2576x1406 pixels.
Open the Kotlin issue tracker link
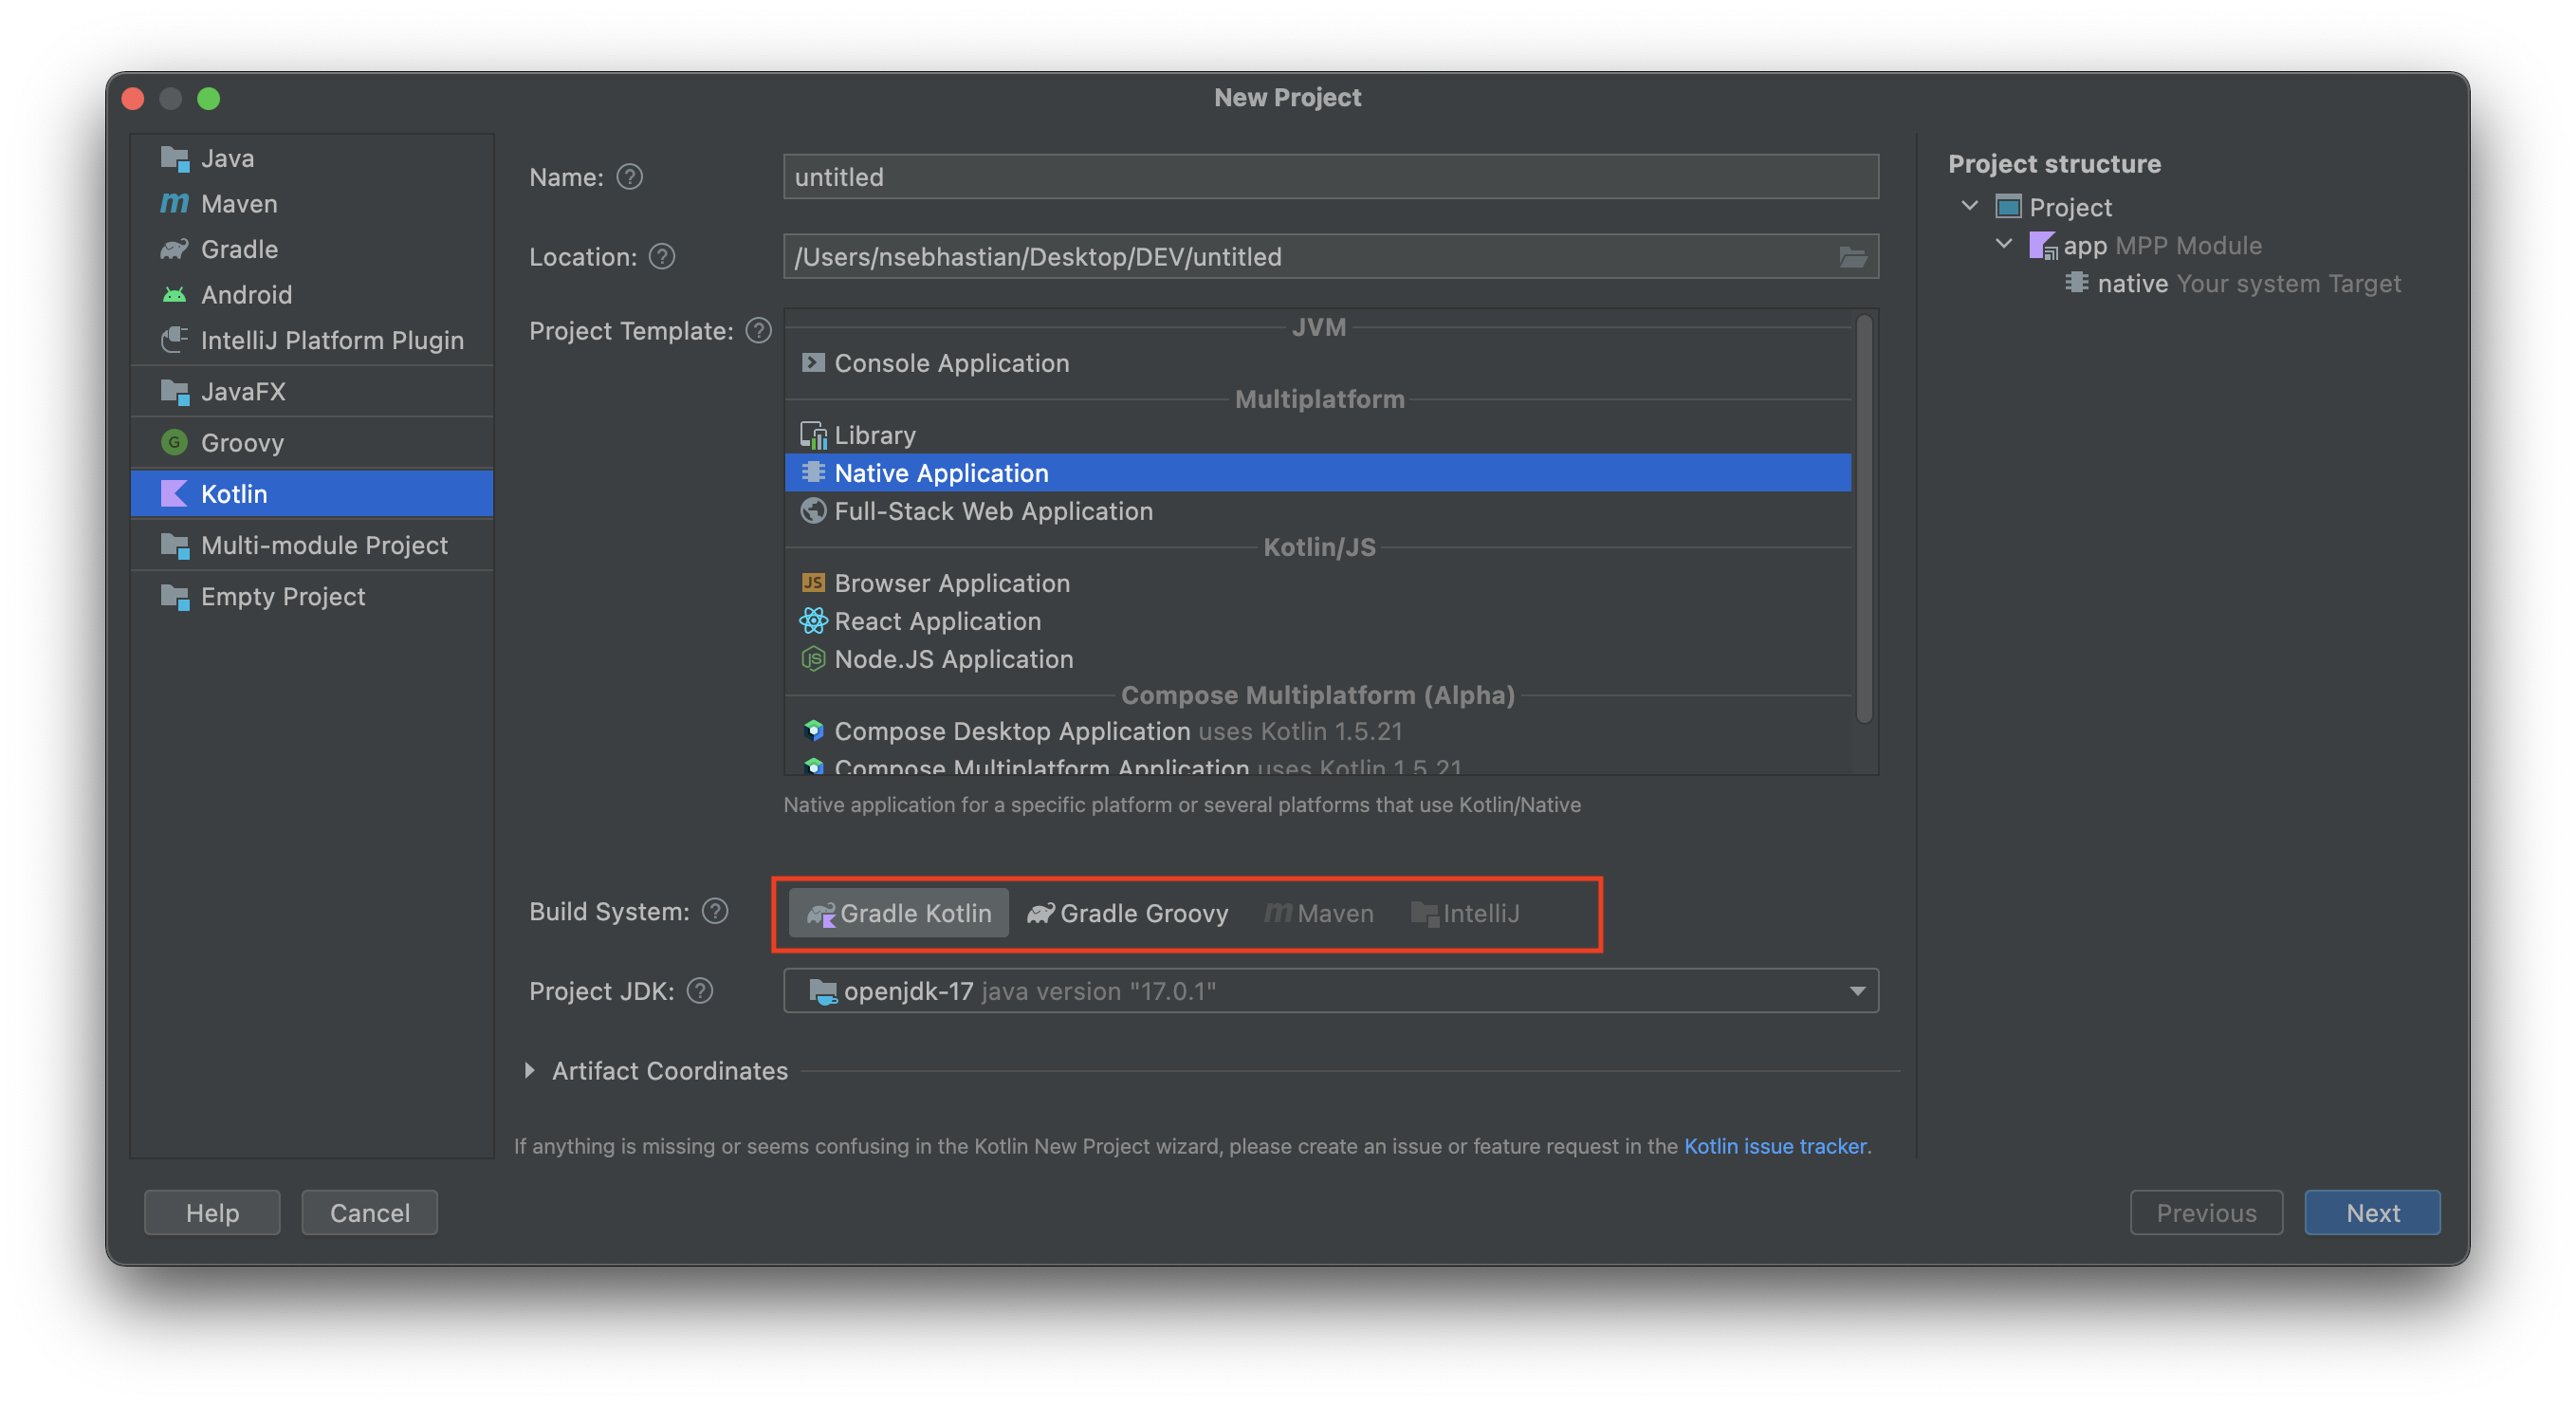tap(1775, 1146)
